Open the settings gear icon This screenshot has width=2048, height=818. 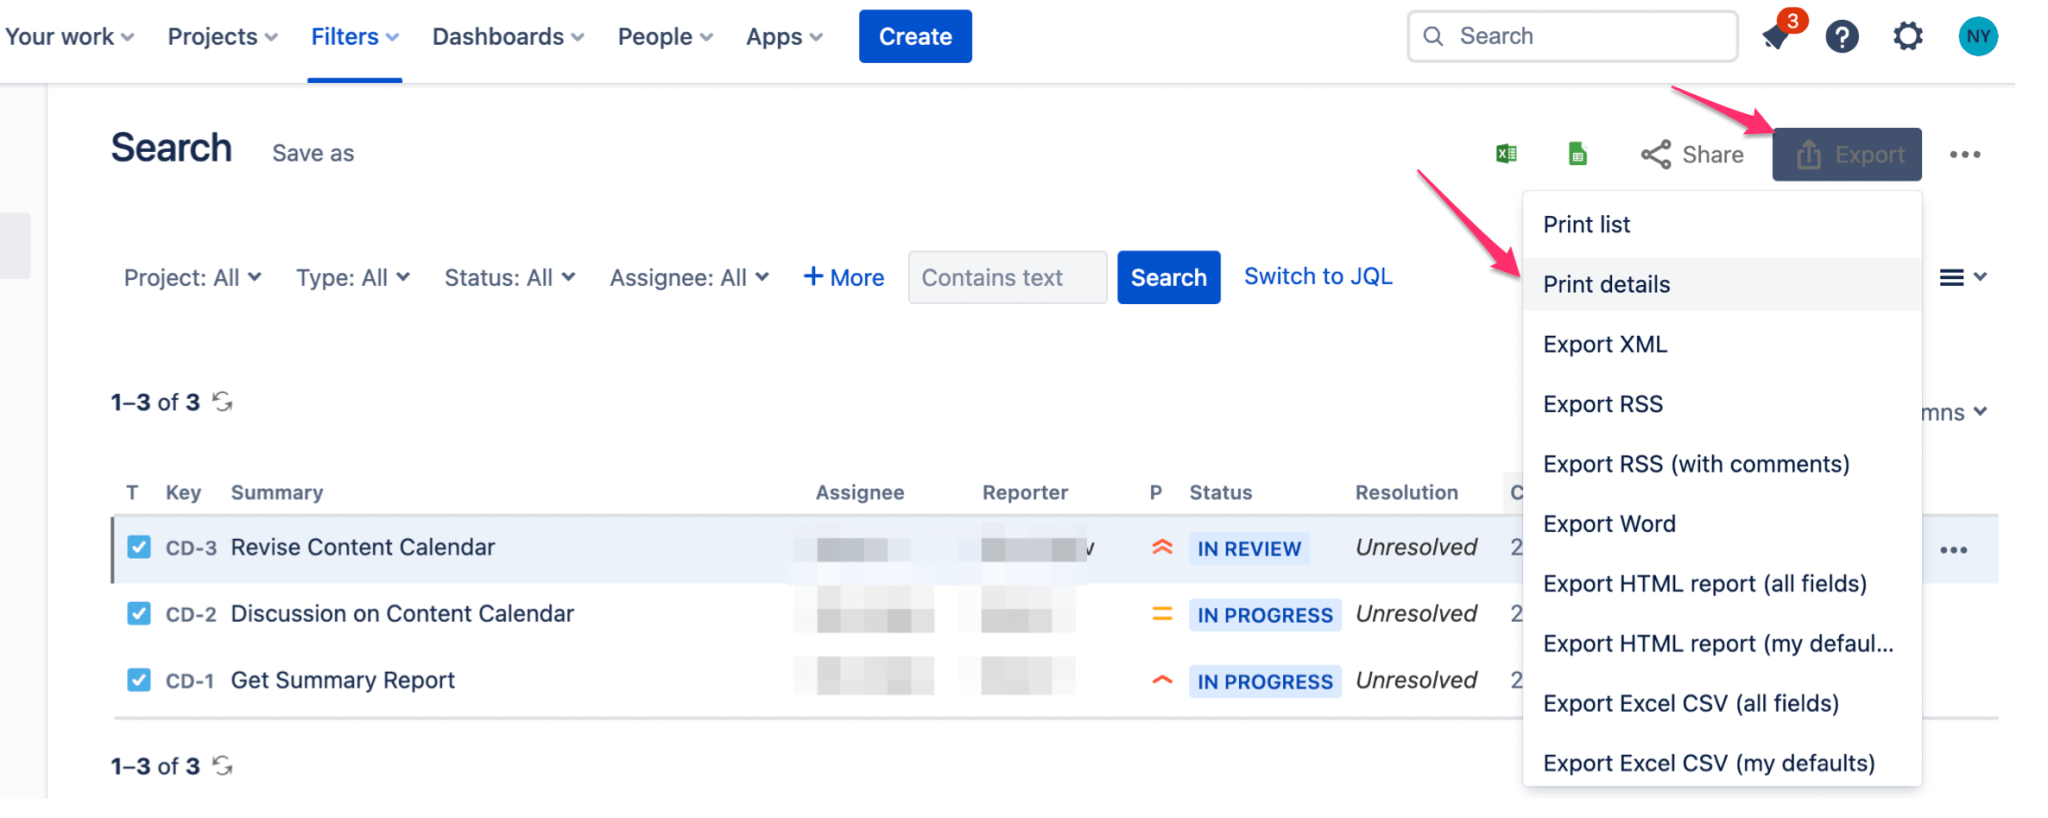(x=1908, y=37)
